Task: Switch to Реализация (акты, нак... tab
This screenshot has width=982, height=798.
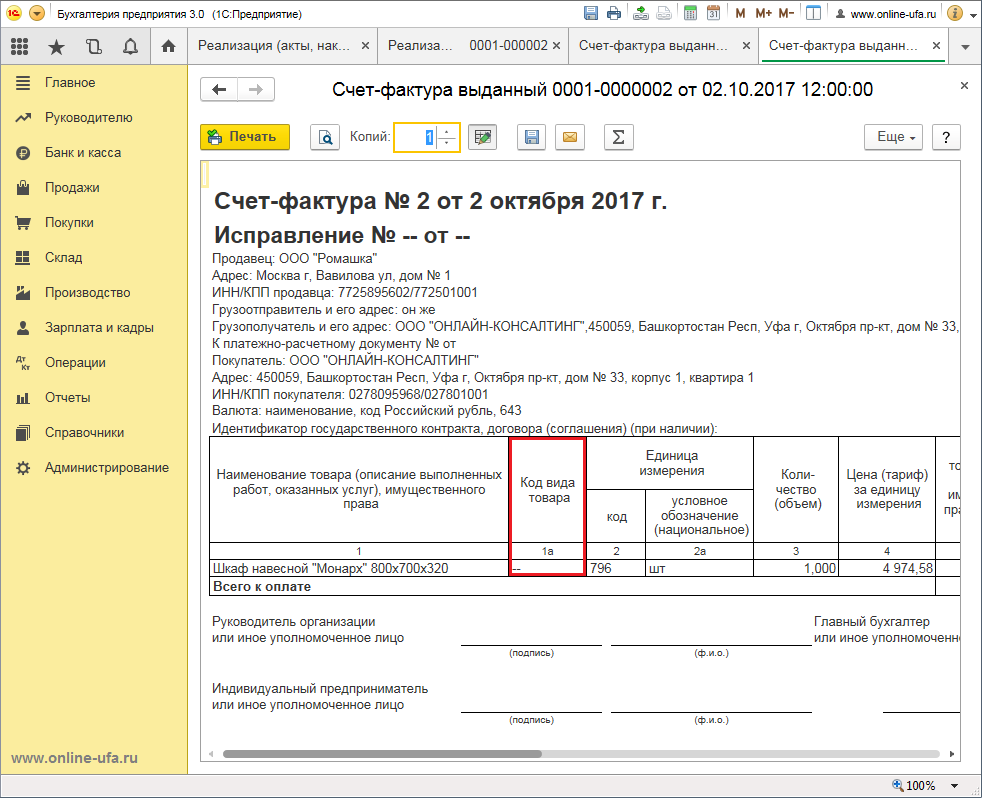Action: 274,46
